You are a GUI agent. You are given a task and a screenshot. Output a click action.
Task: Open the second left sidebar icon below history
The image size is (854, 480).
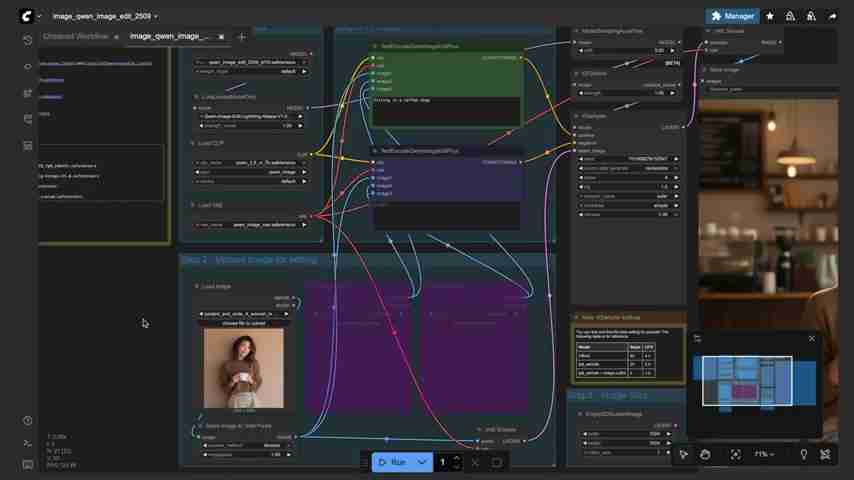click(28, 66)
